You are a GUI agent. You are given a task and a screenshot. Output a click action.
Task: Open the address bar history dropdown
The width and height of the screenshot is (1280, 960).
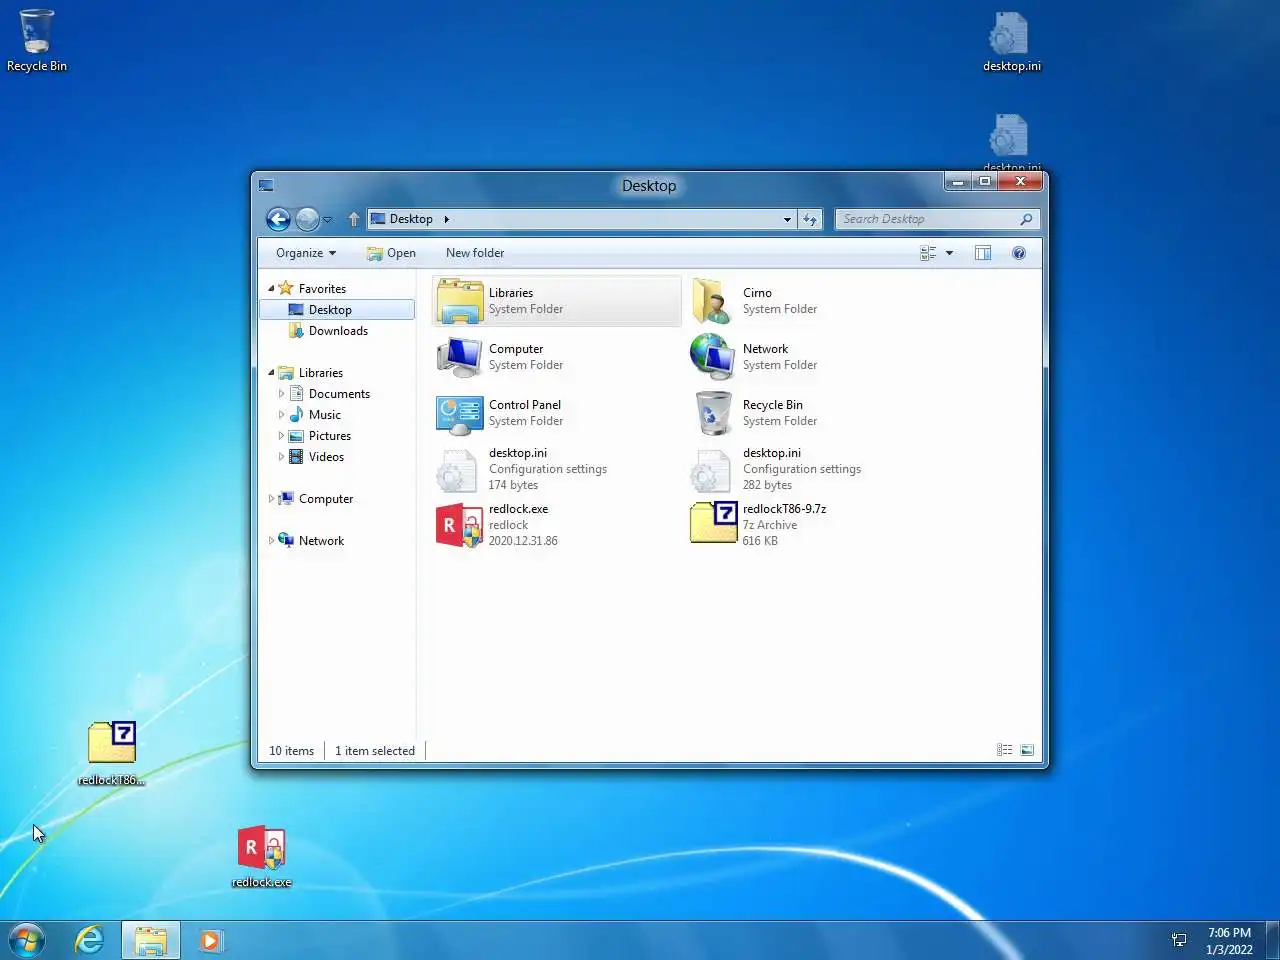787,219
